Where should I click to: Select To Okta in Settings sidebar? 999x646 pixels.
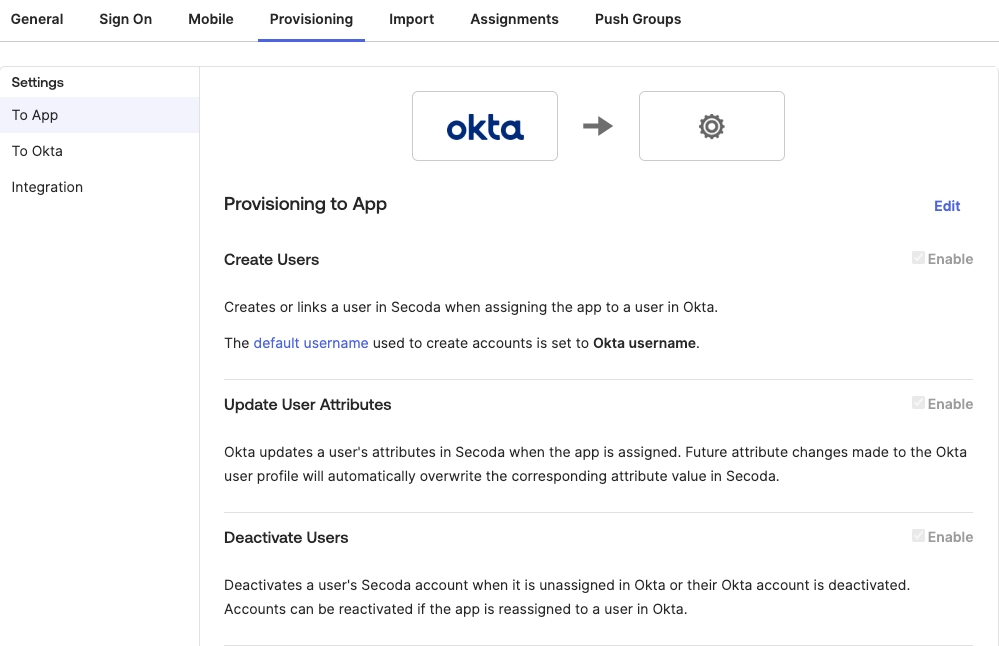pyautogui.click(x=37, y=151)
